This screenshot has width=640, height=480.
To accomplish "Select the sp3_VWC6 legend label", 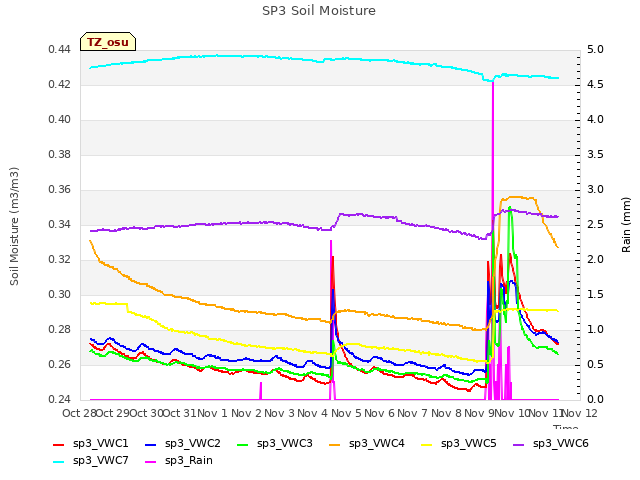I will [561, 444].
